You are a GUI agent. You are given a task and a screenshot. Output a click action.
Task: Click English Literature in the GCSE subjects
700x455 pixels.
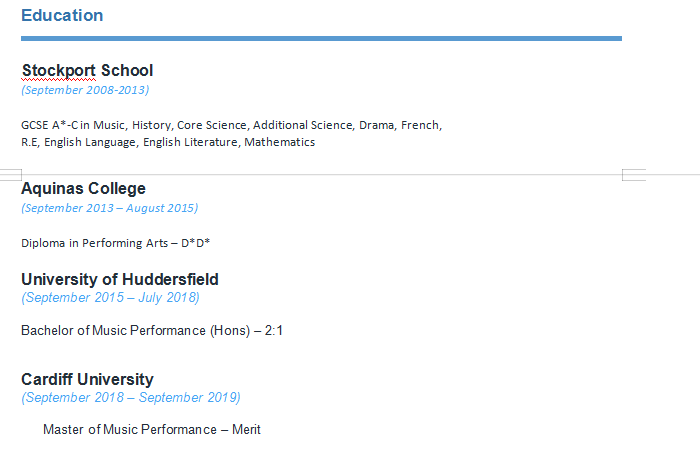[190, 142]
